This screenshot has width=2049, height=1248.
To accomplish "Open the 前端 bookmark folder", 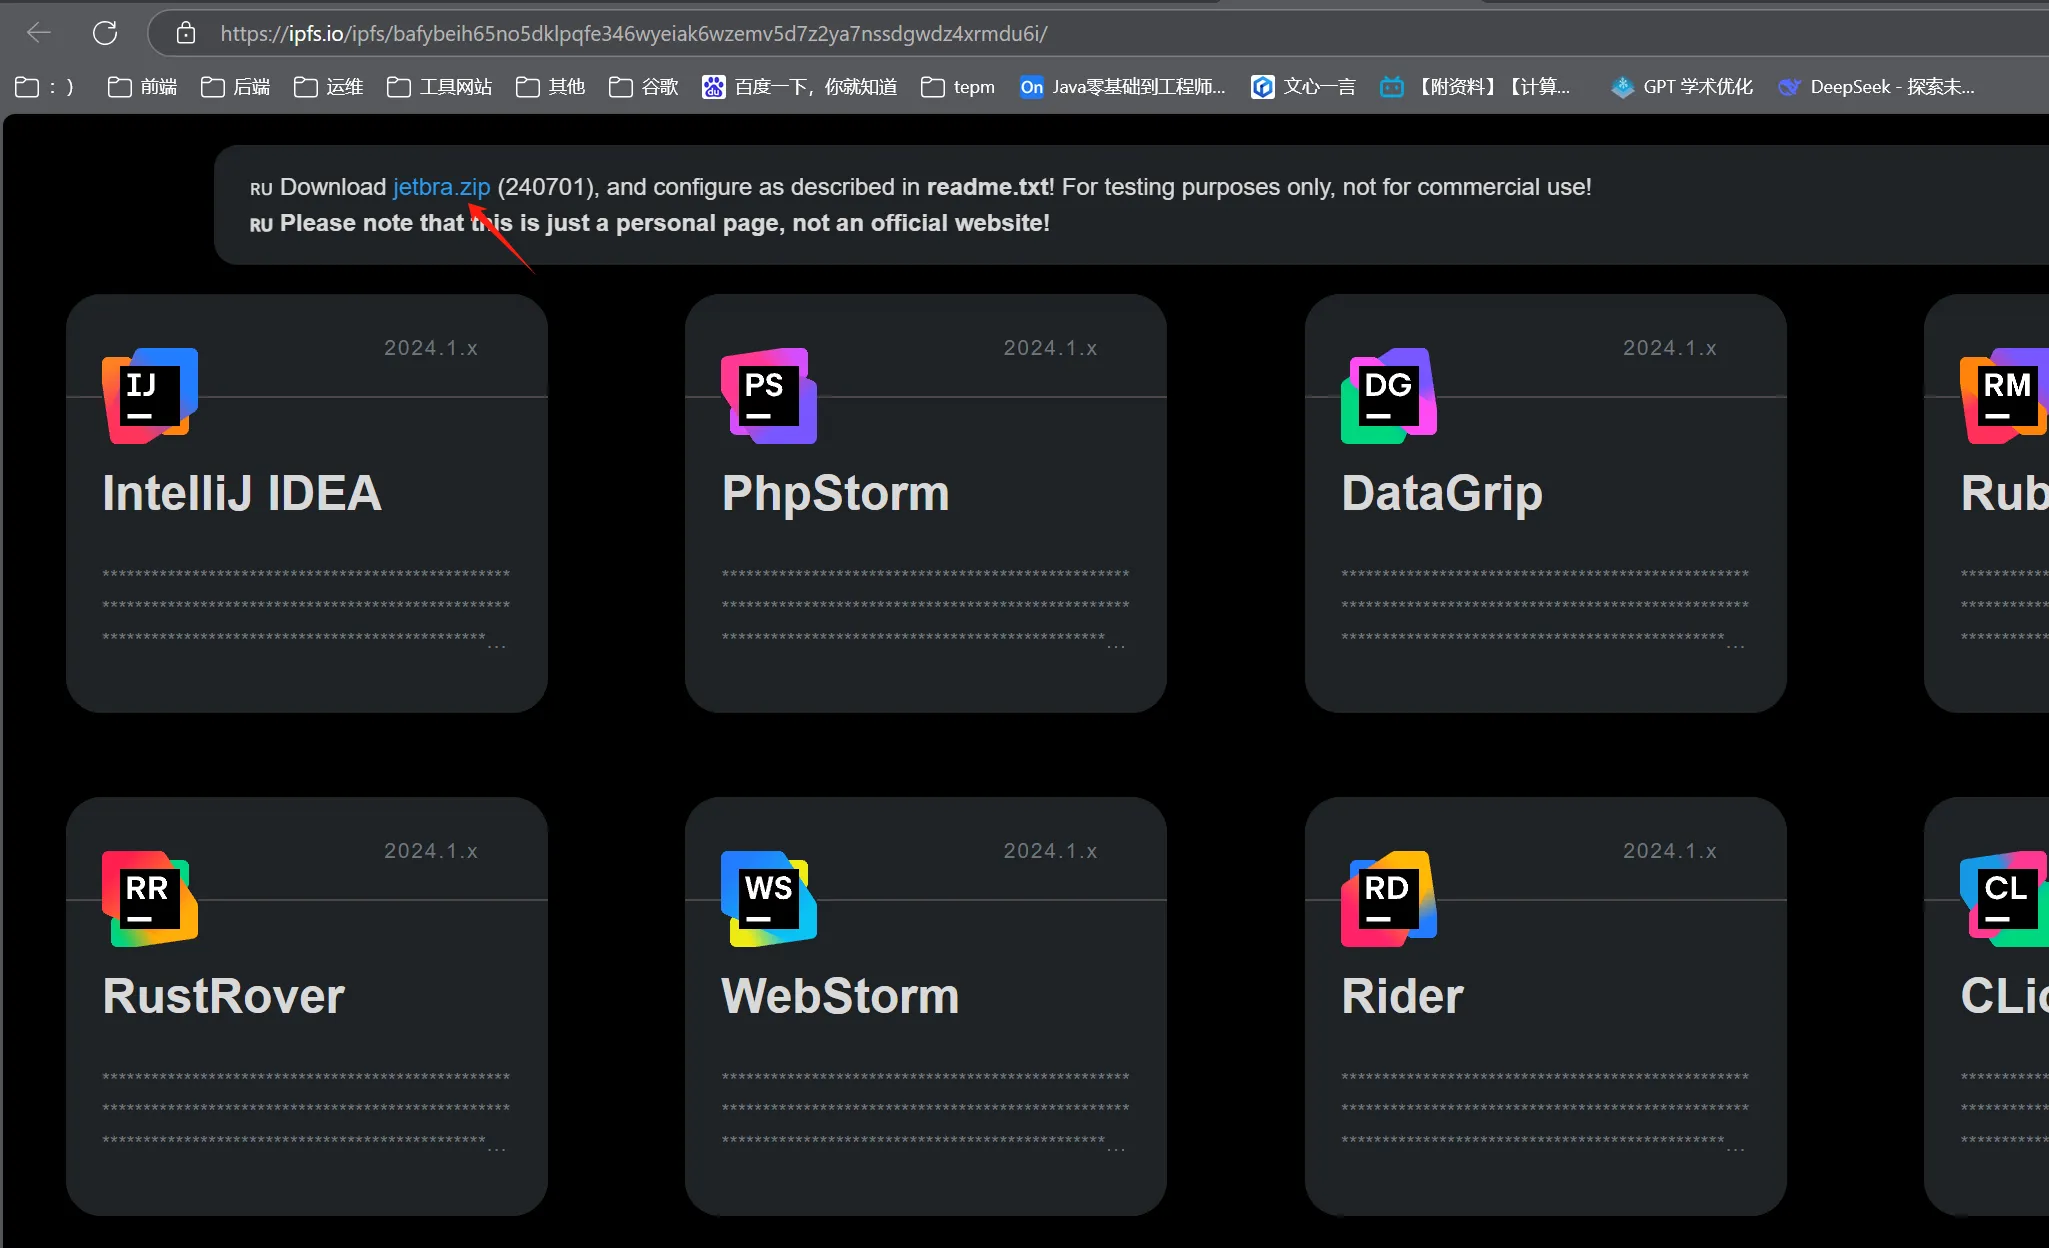I will point(142,87).
